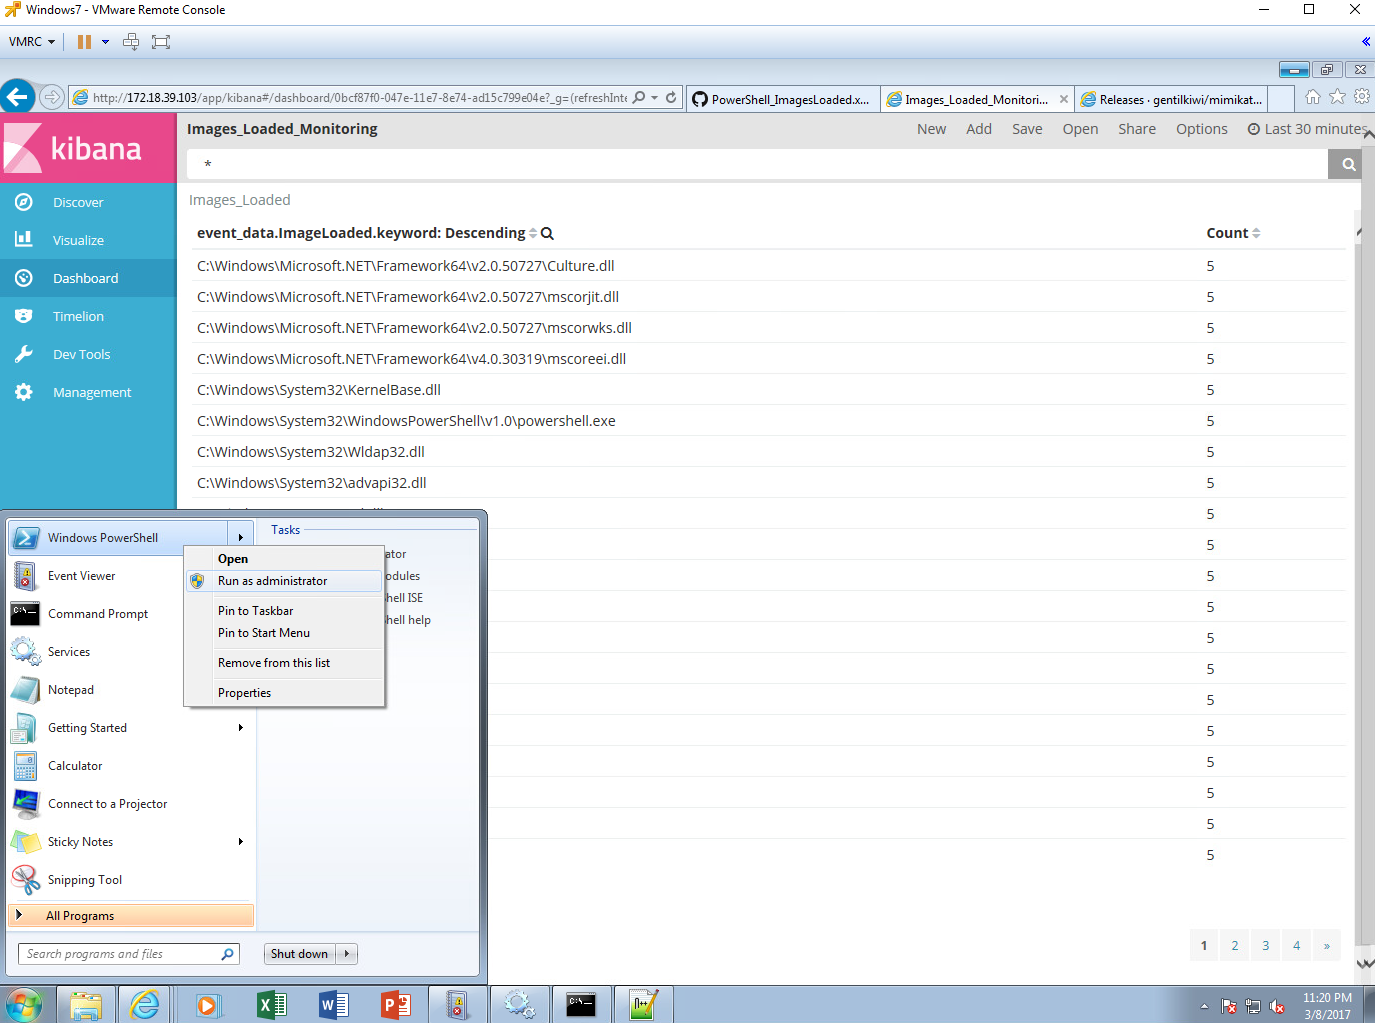Open Snipping Tool from the Start menu
This screenshot has height=1023, width=1375.
click(131, 880)
